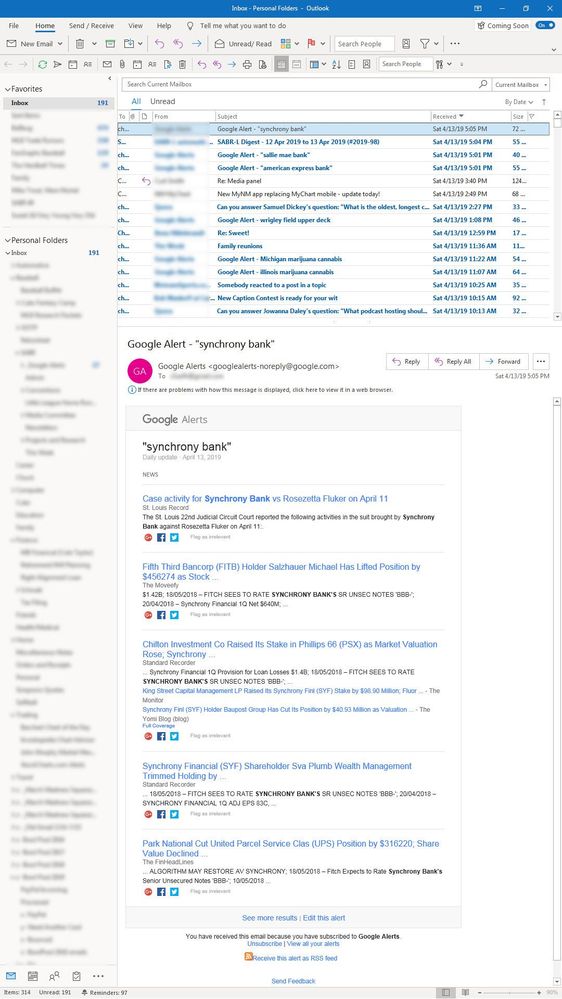The image size is (562, 999).
Task: Click the Filter Email funnel icon
Action: coord(424,44)
